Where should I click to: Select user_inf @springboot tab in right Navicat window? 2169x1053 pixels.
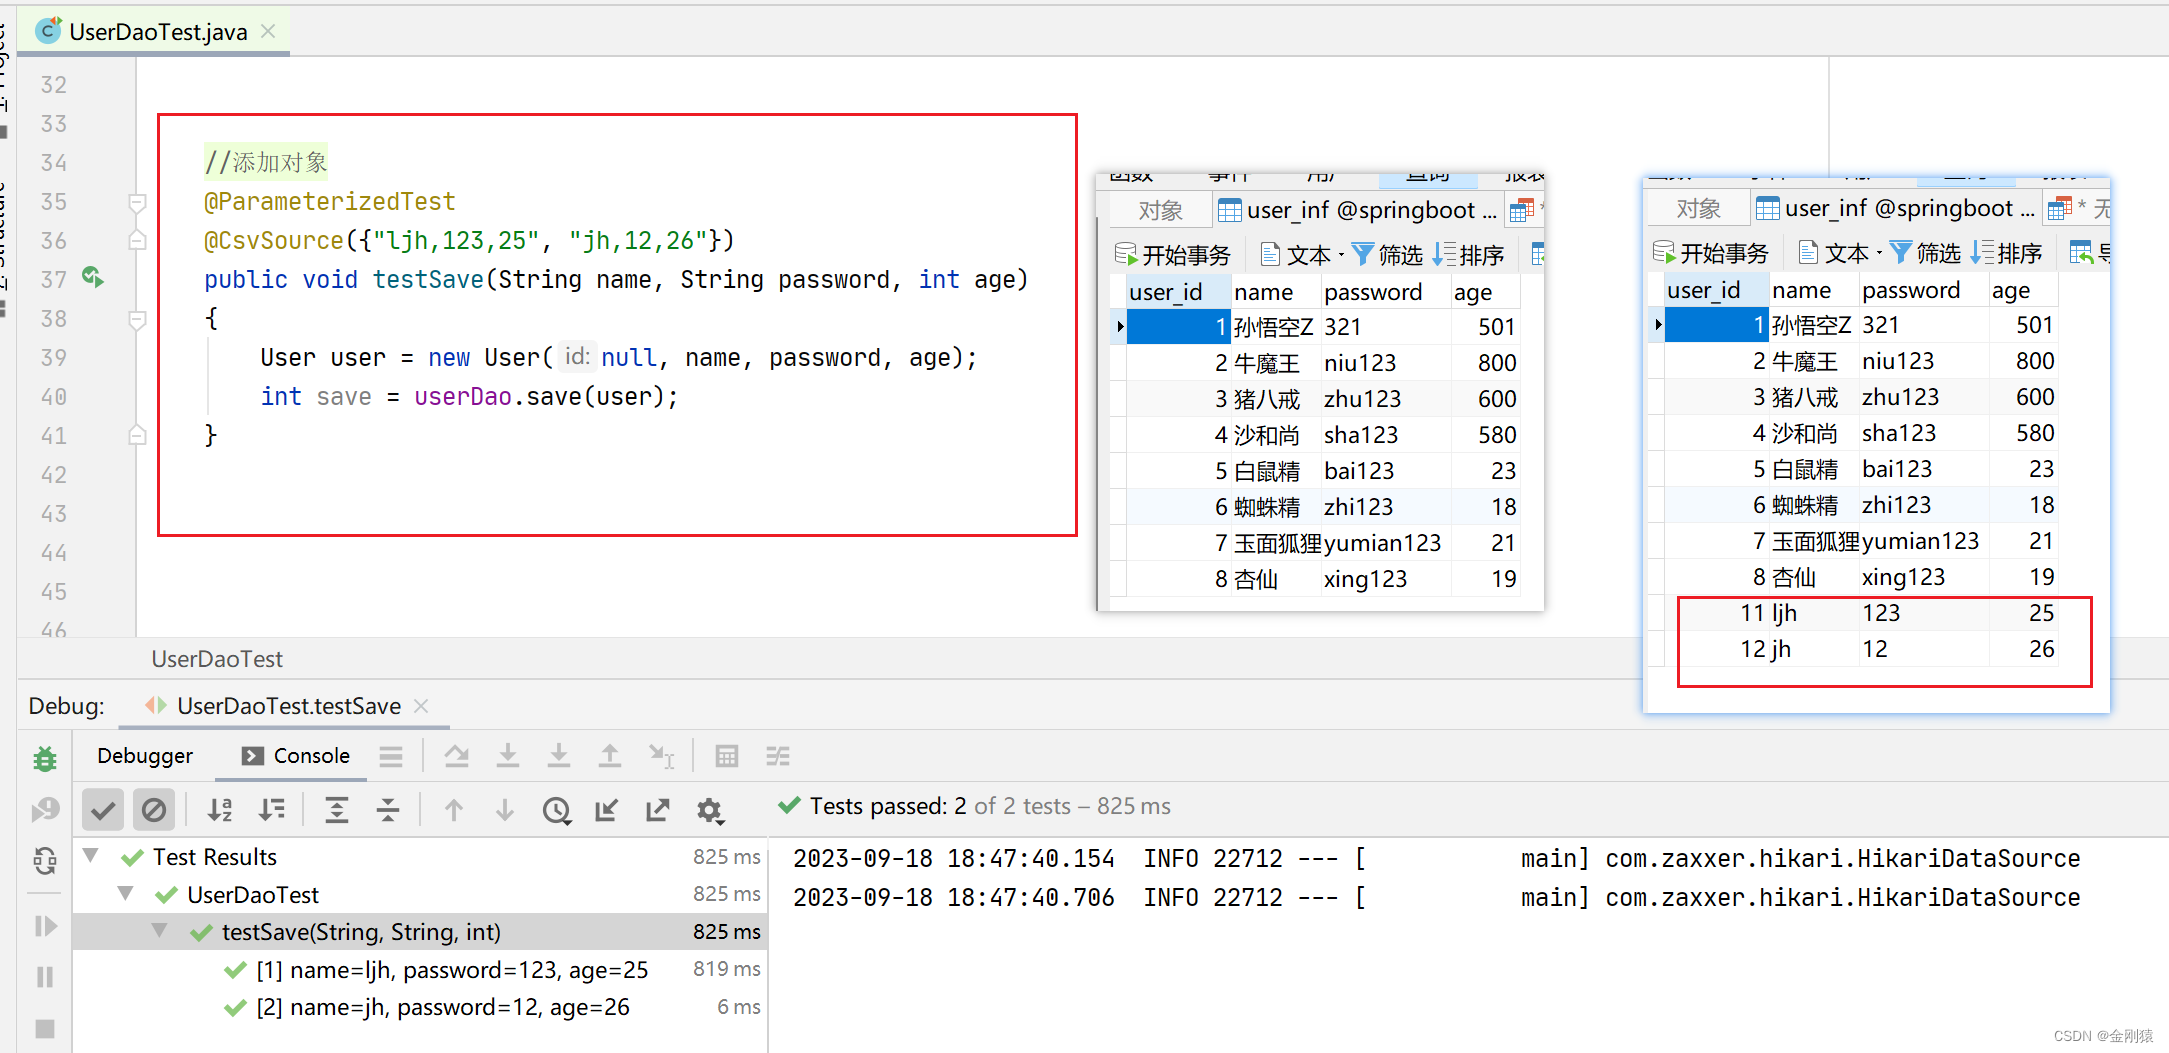pos(1896,208)
